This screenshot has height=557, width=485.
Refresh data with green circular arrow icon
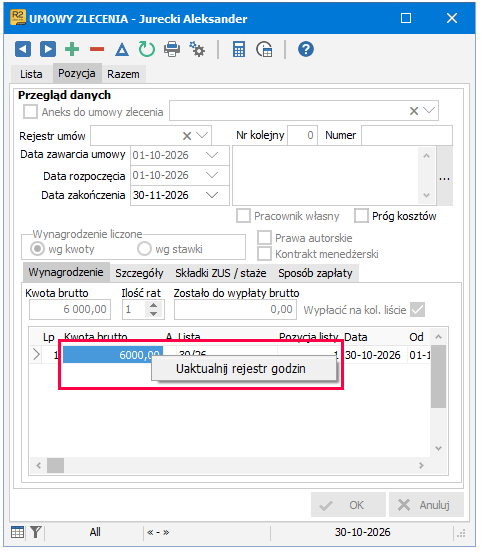(147, 49)
